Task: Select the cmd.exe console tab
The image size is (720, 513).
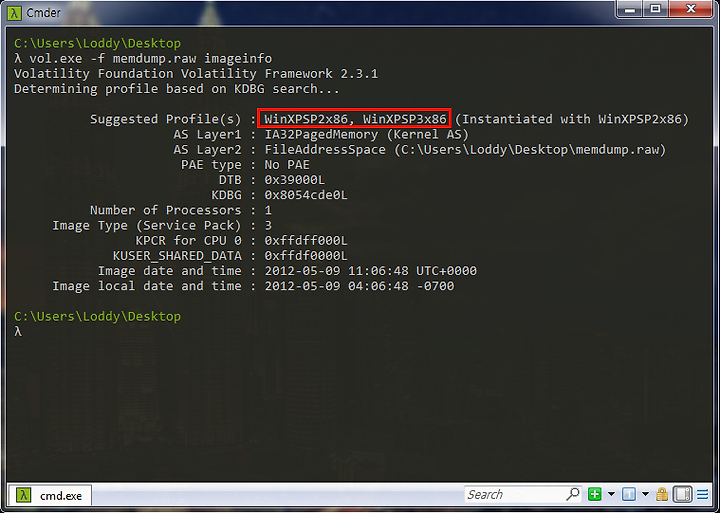Action: click(x=50, y=495)
